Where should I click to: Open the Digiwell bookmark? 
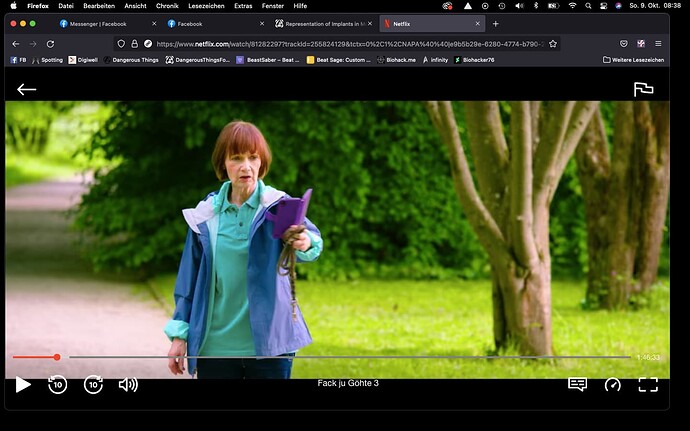click(83, 60)
